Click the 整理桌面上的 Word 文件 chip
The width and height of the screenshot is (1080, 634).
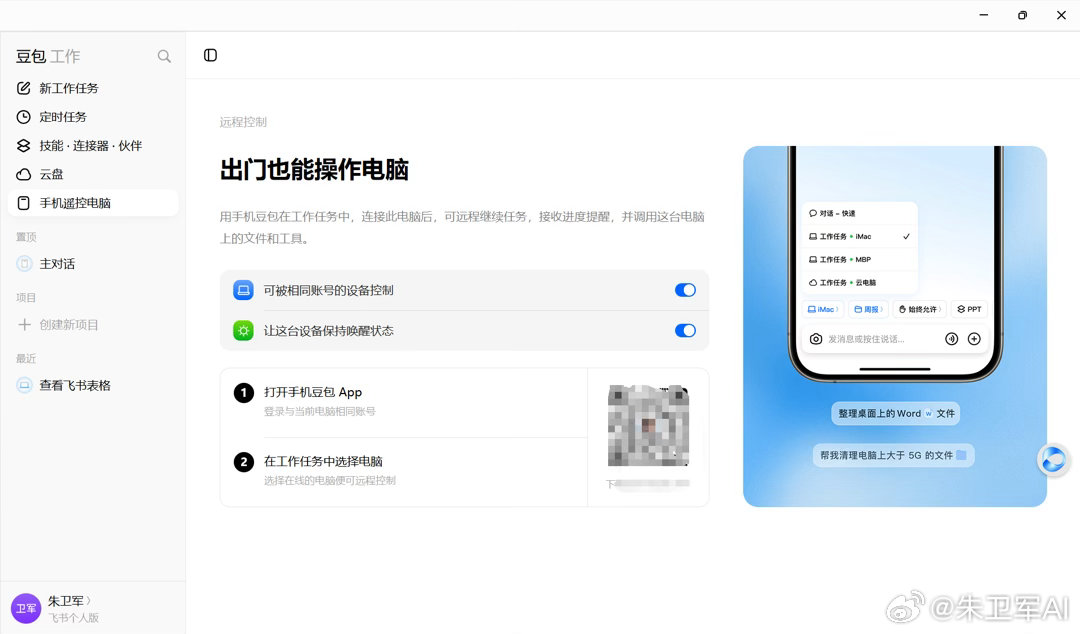pos(896,413)
